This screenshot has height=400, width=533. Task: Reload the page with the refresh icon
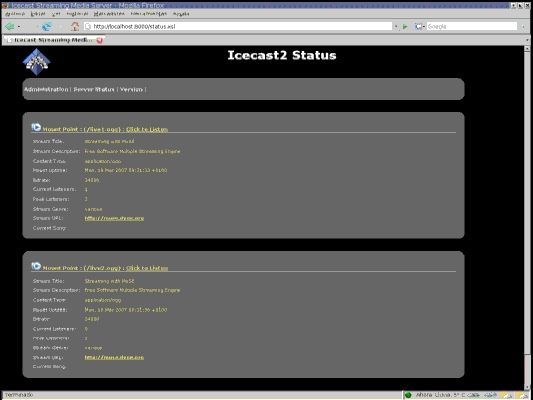click(x=47, y=26)
